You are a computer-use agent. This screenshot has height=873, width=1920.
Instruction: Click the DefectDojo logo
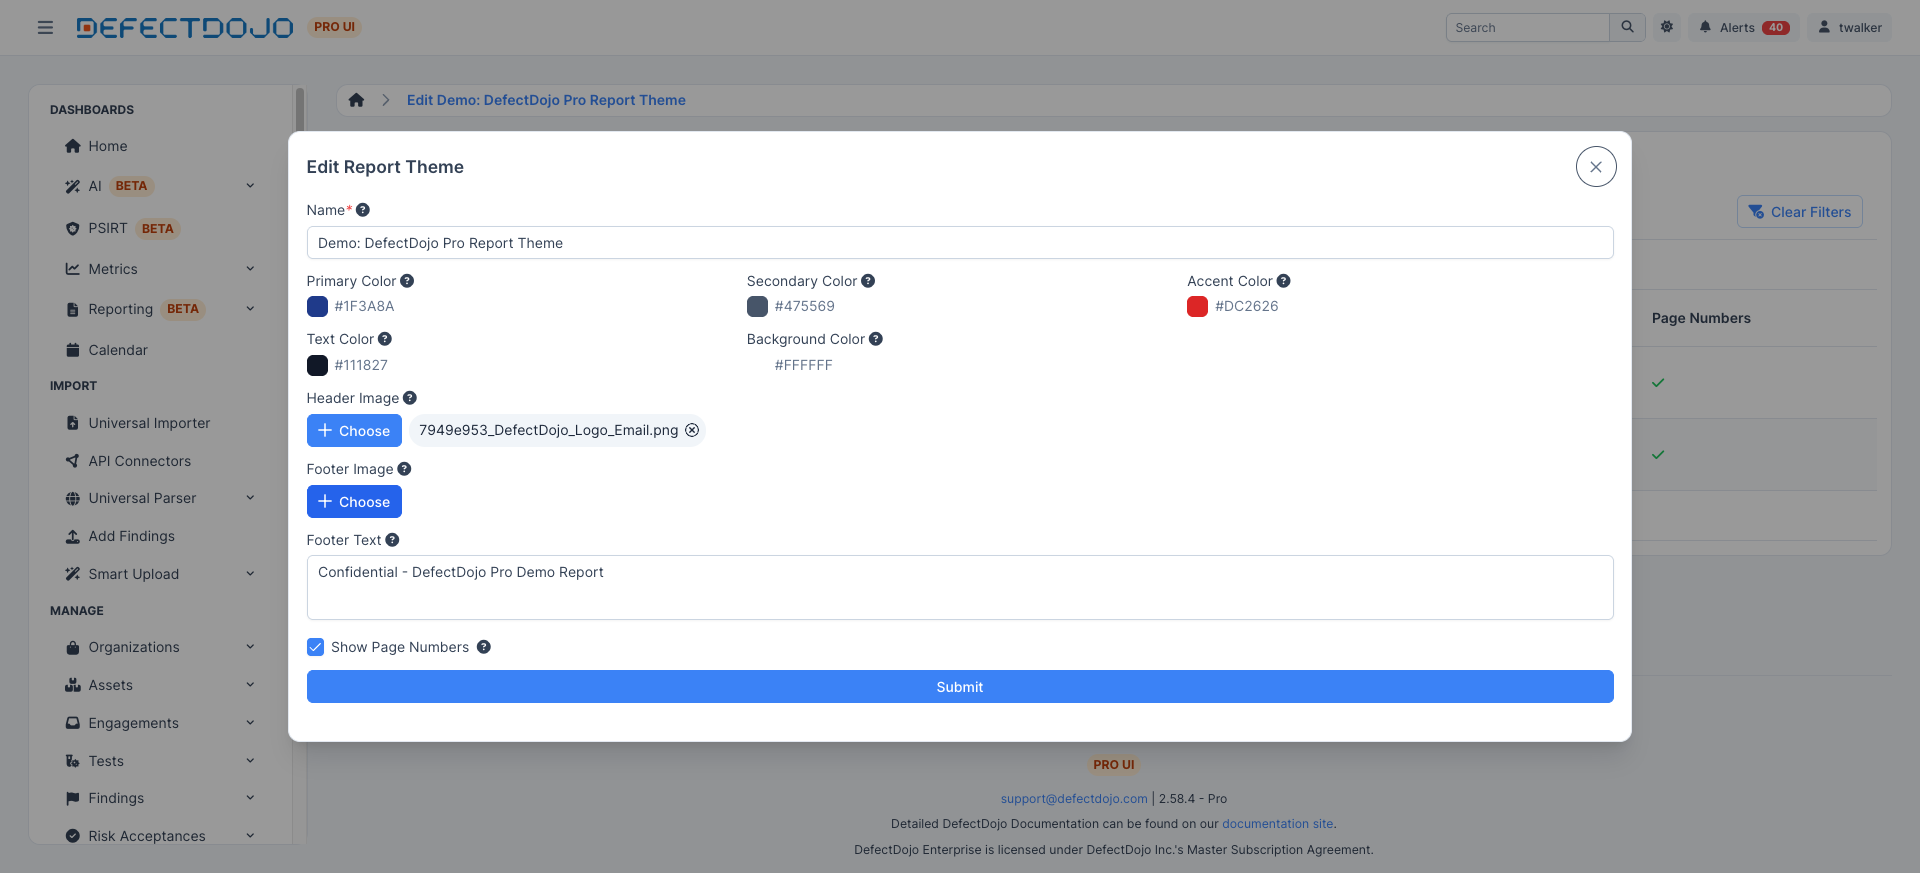(x=185, y=27)
